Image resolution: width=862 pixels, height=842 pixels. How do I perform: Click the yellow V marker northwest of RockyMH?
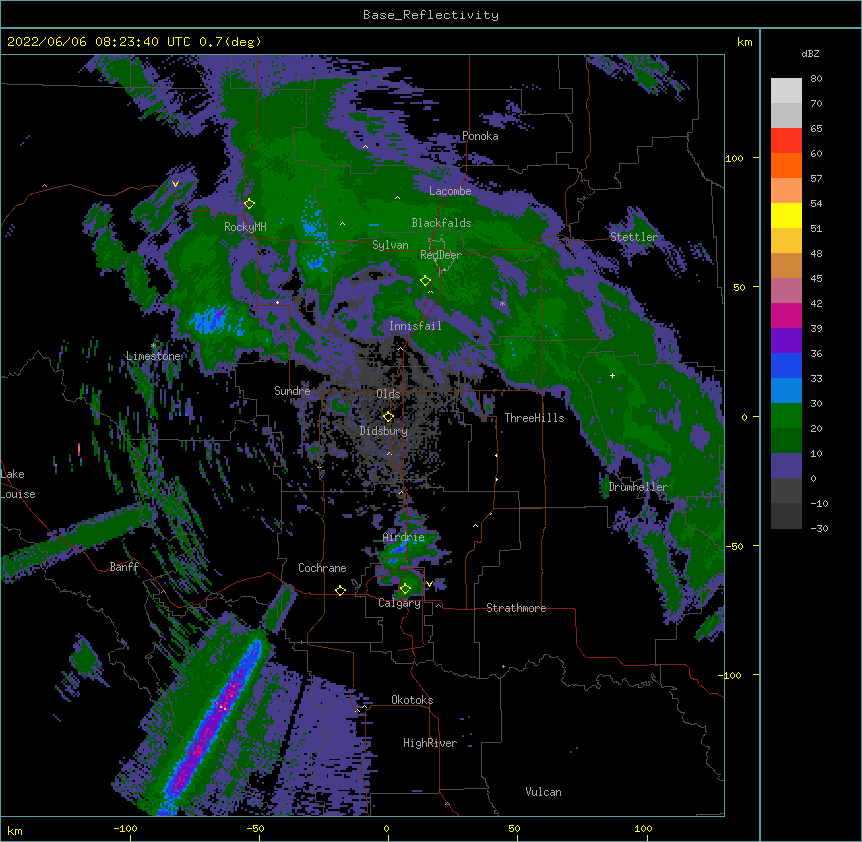(x=175, y=184)
